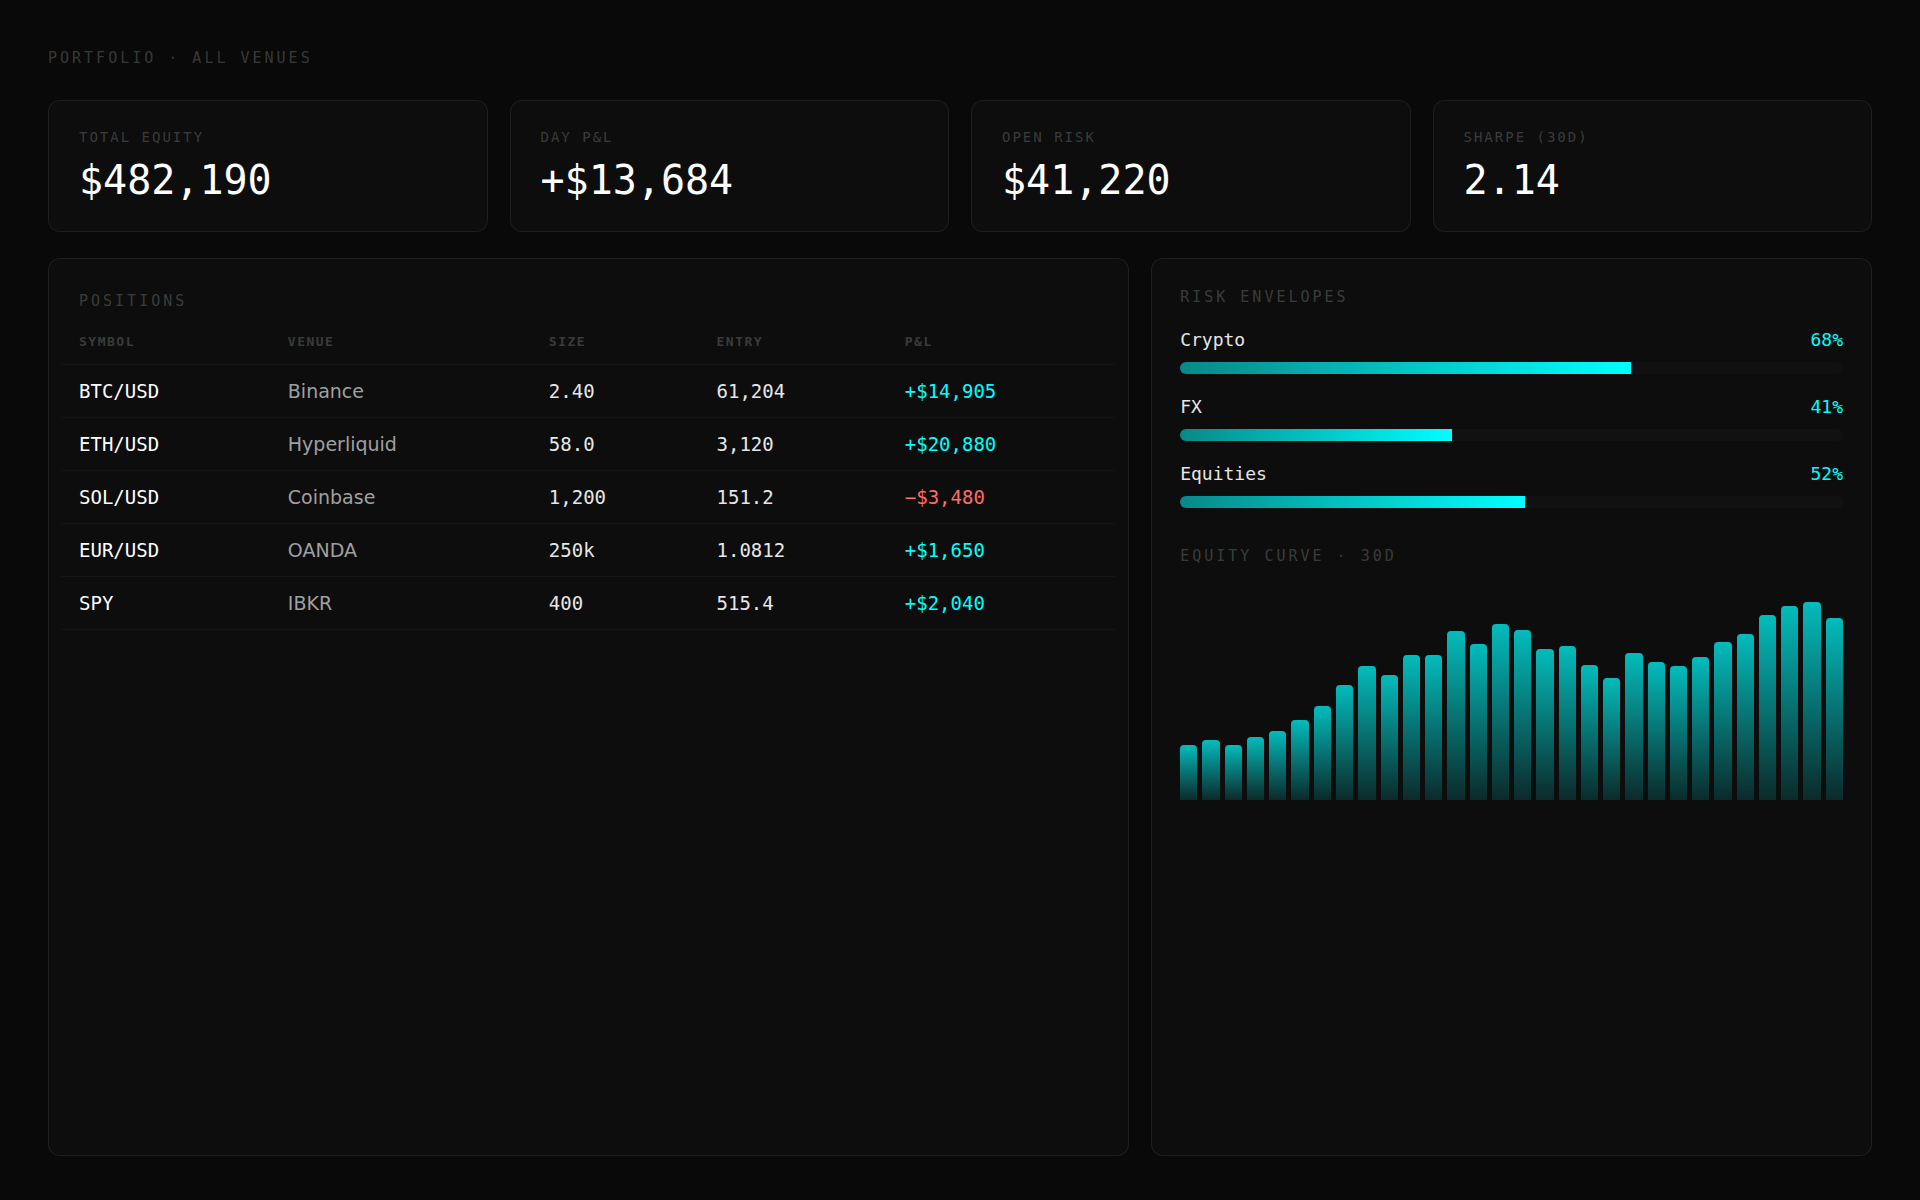Click the SIZE column header
The image size is (1920, 1200).
[x=567, y=342]
